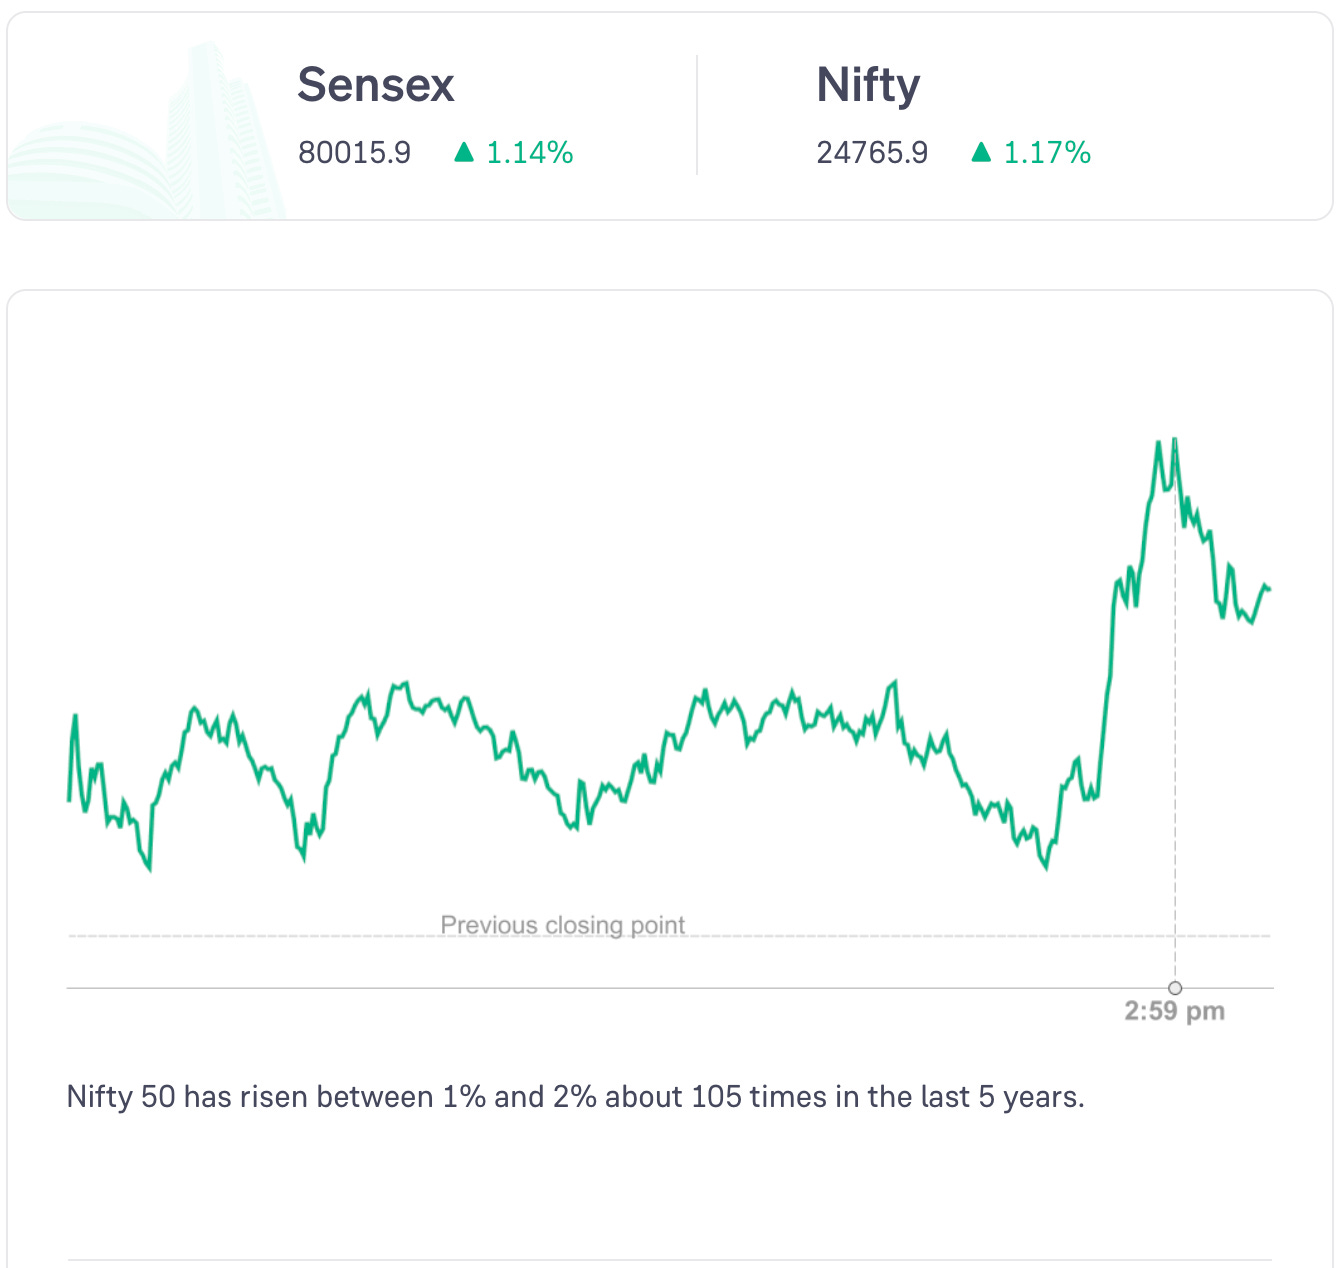Click the 2:59 pm time label

[1174, 1011]
